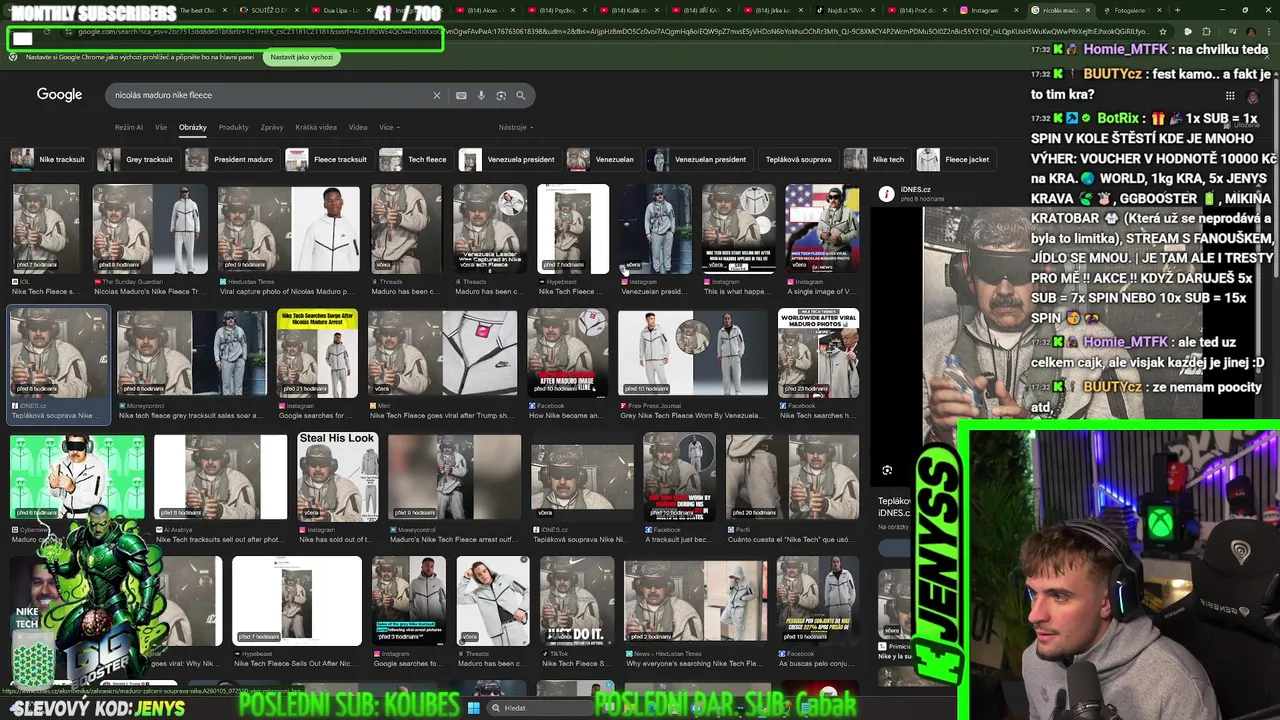Click the lens icon on preview image
This screenshot has height=720, width=1280.
[887, 470]
